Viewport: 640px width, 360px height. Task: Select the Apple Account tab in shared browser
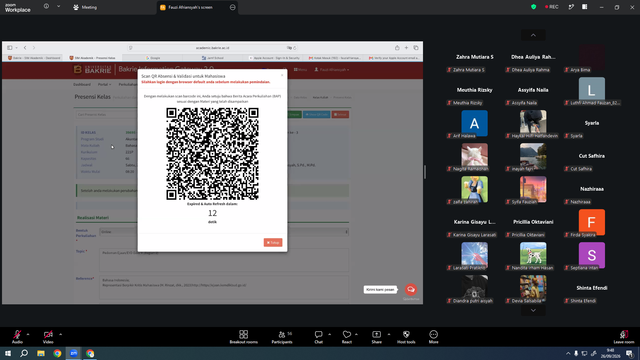point(274,58)
